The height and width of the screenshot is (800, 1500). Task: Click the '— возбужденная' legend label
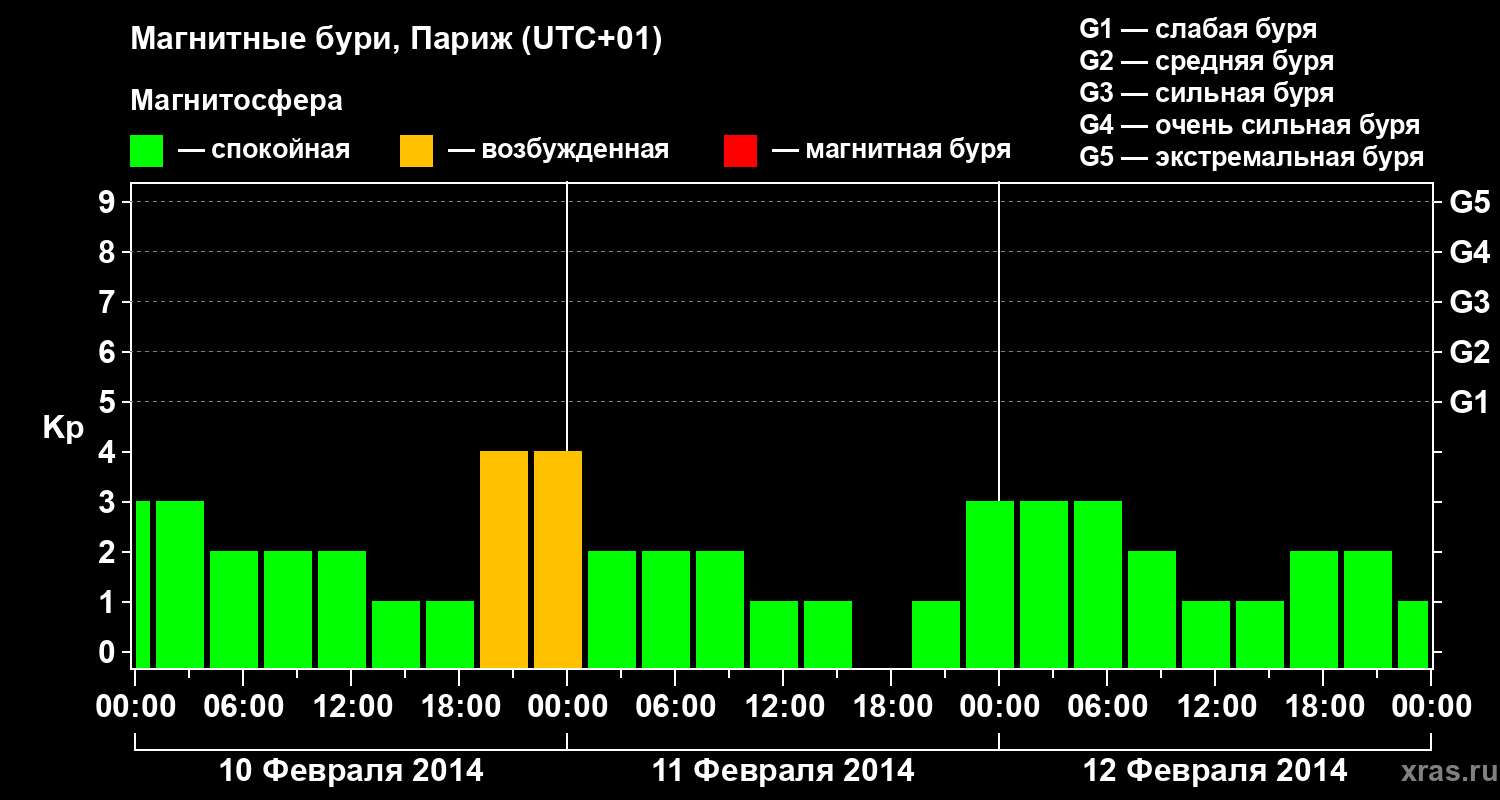[558, 150]
